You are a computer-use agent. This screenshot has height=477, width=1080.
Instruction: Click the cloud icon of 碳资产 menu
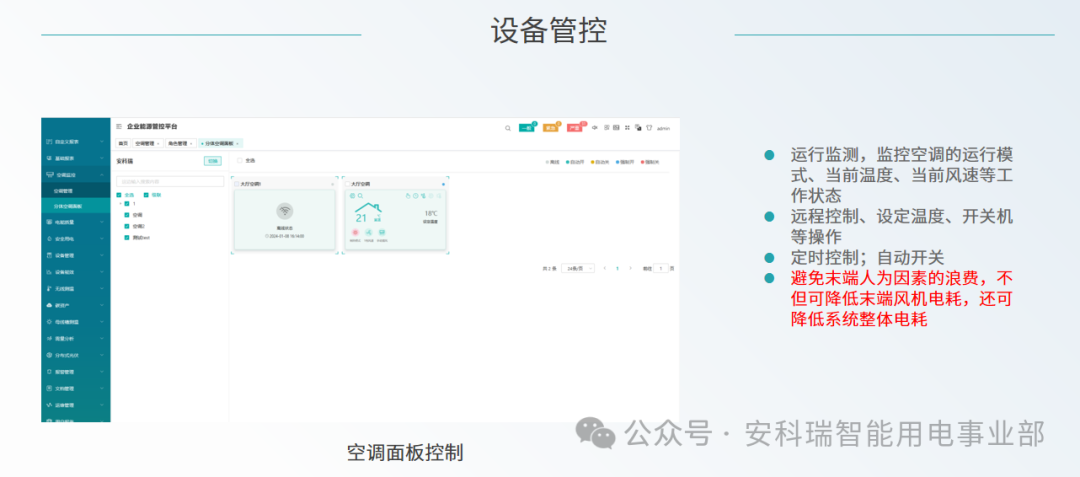click(49, 305)
